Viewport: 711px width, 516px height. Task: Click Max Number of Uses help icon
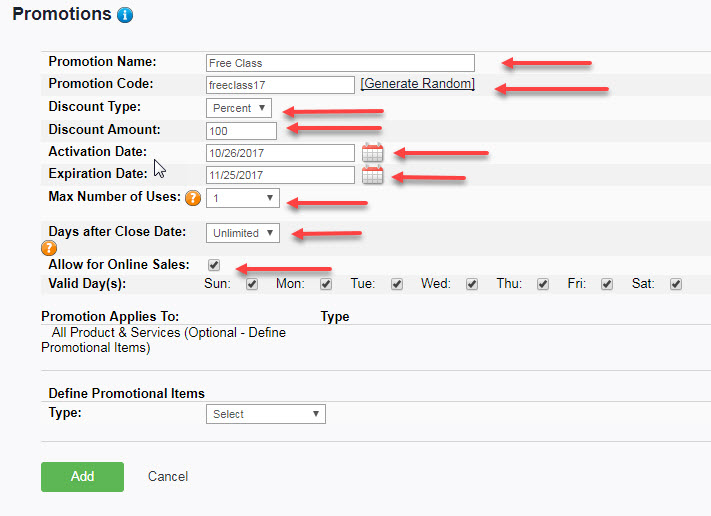coord(194,198)
